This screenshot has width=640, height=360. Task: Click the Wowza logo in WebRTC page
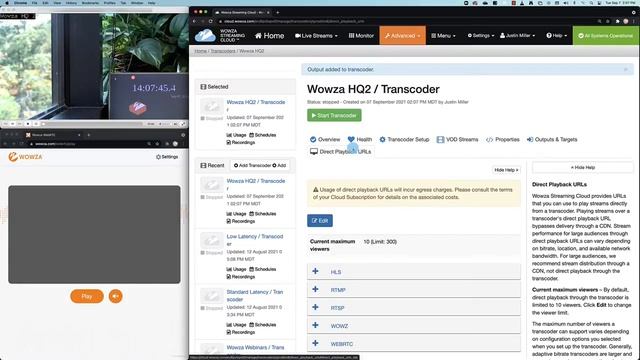[x=25, y=157]
